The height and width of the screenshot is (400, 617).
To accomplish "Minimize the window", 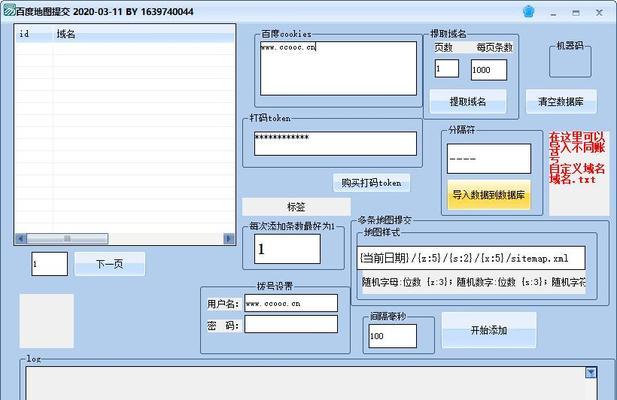I will click(553, 13).
